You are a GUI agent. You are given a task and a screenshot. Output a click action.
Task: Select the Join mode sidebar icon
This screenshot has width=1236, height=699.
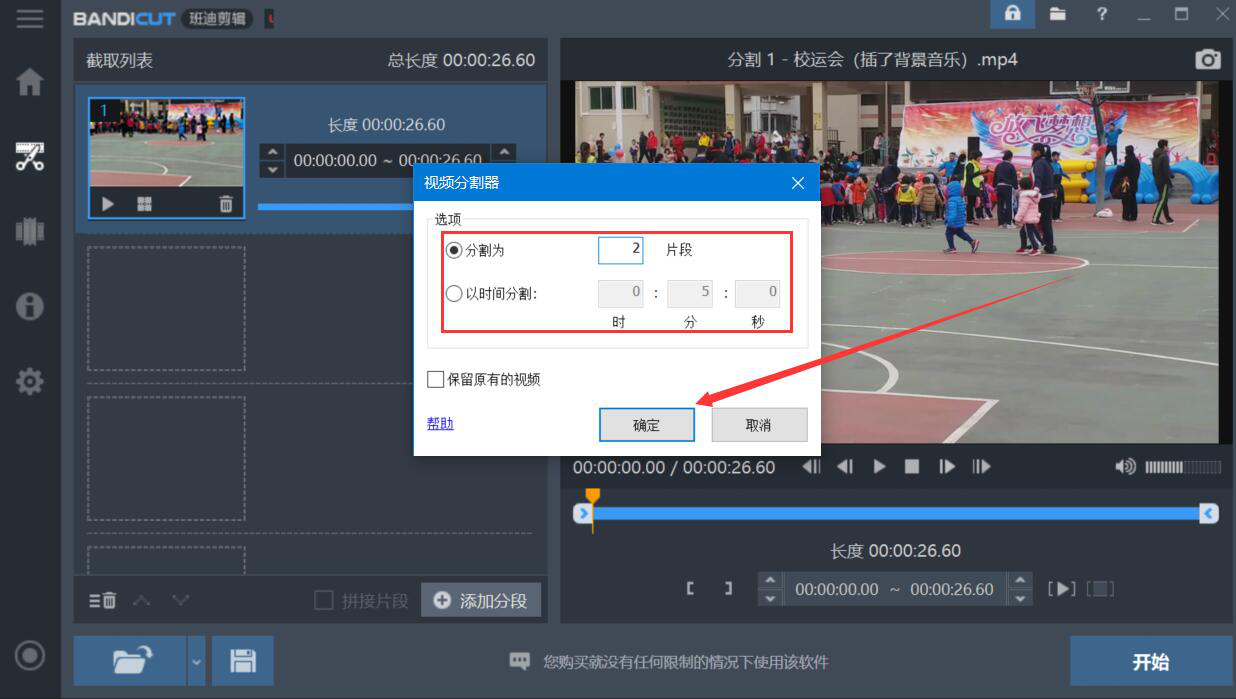30,231
